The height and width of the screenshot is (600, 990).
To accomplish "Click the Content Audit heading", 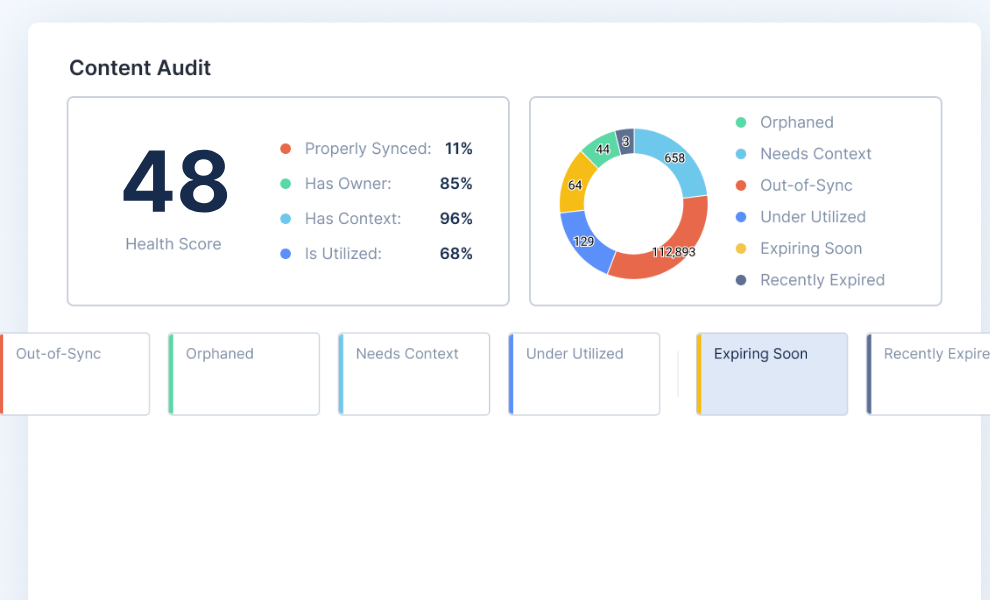I will click(140, 68).
